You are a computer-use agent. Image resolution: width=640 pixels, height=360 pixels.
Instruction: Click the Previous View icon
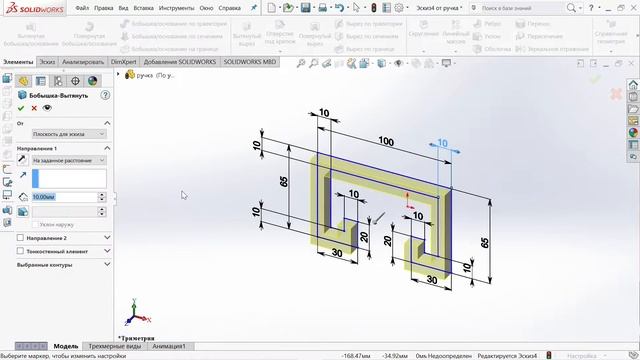326,63
